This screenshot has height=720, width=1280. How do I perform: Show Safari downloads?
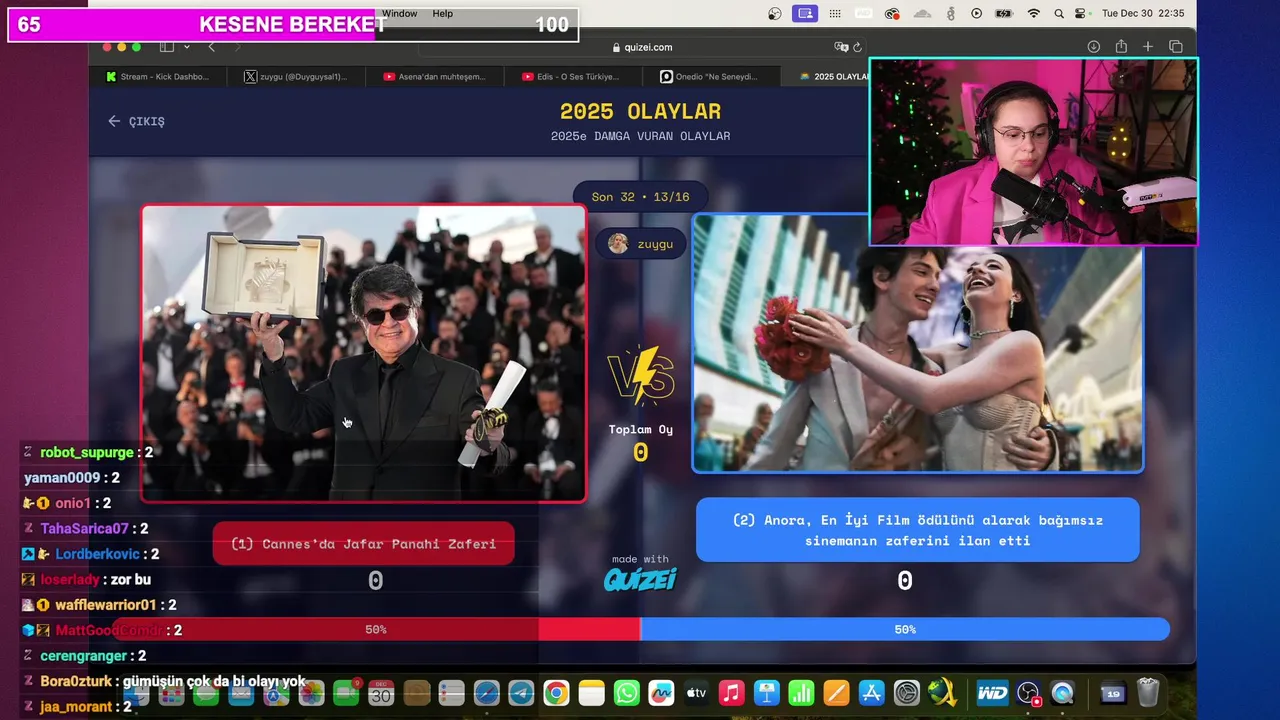1094,47
